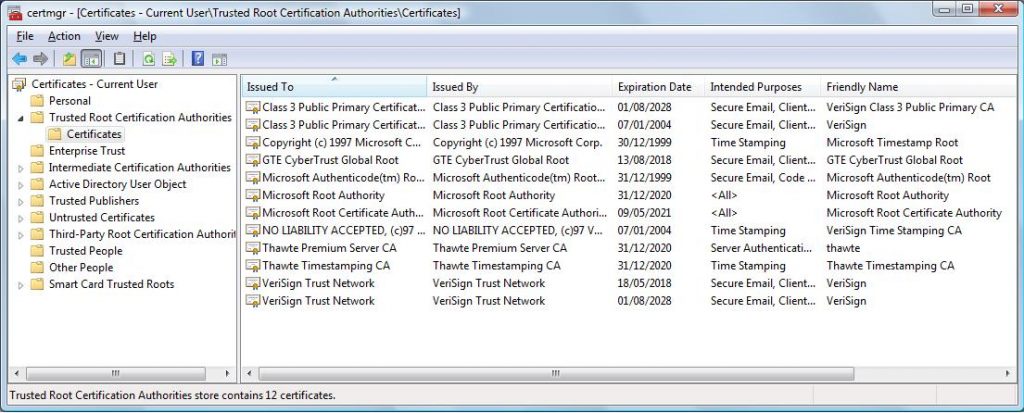Select the Personal folder
The height and width of the screenshot is (413, 1024).
pos(70,101)
